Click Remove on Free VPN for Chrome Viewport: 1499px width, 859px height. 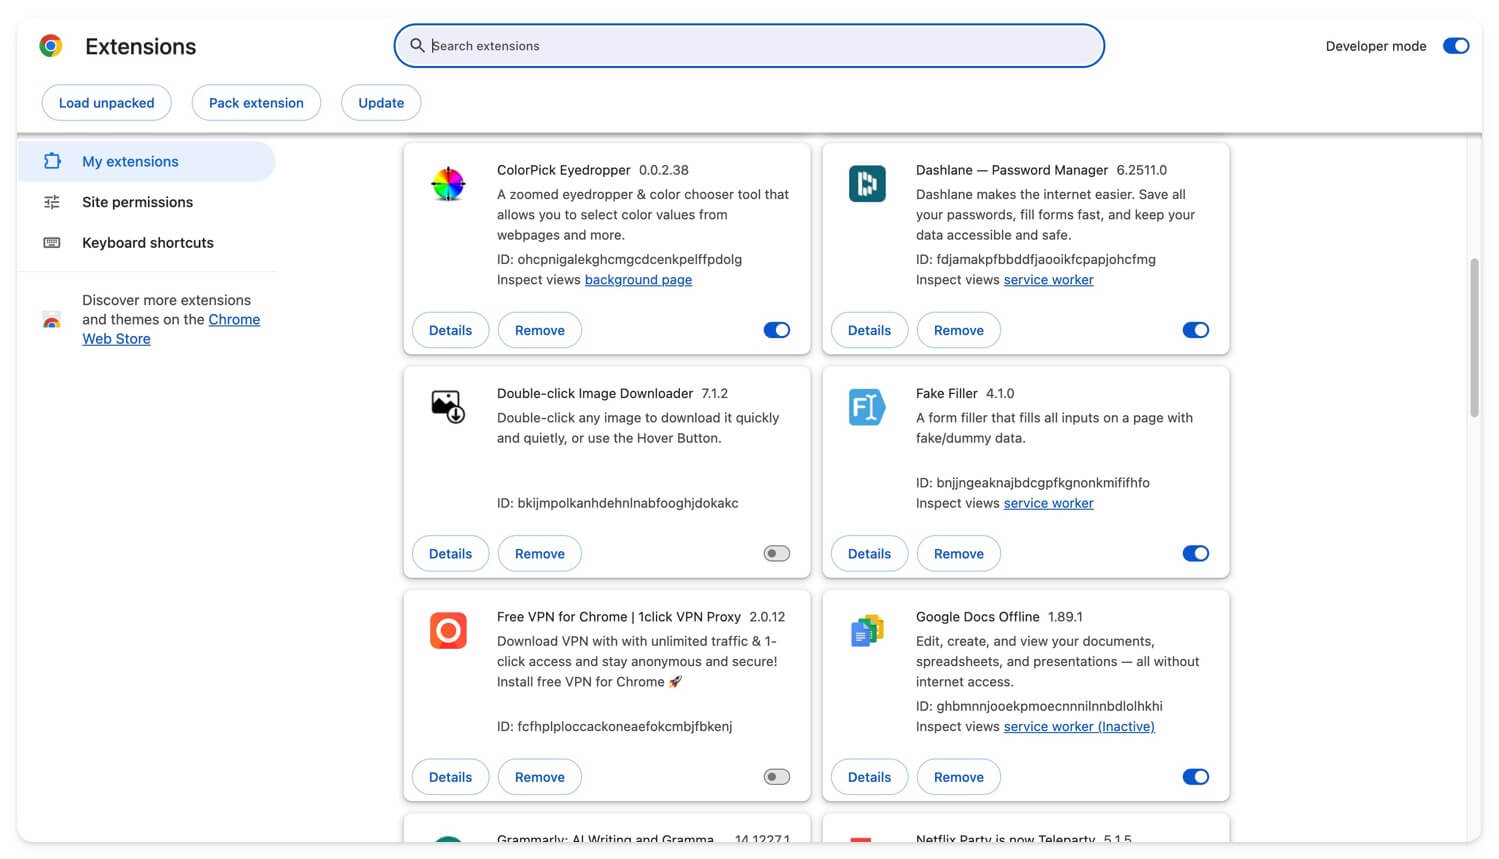539,776
